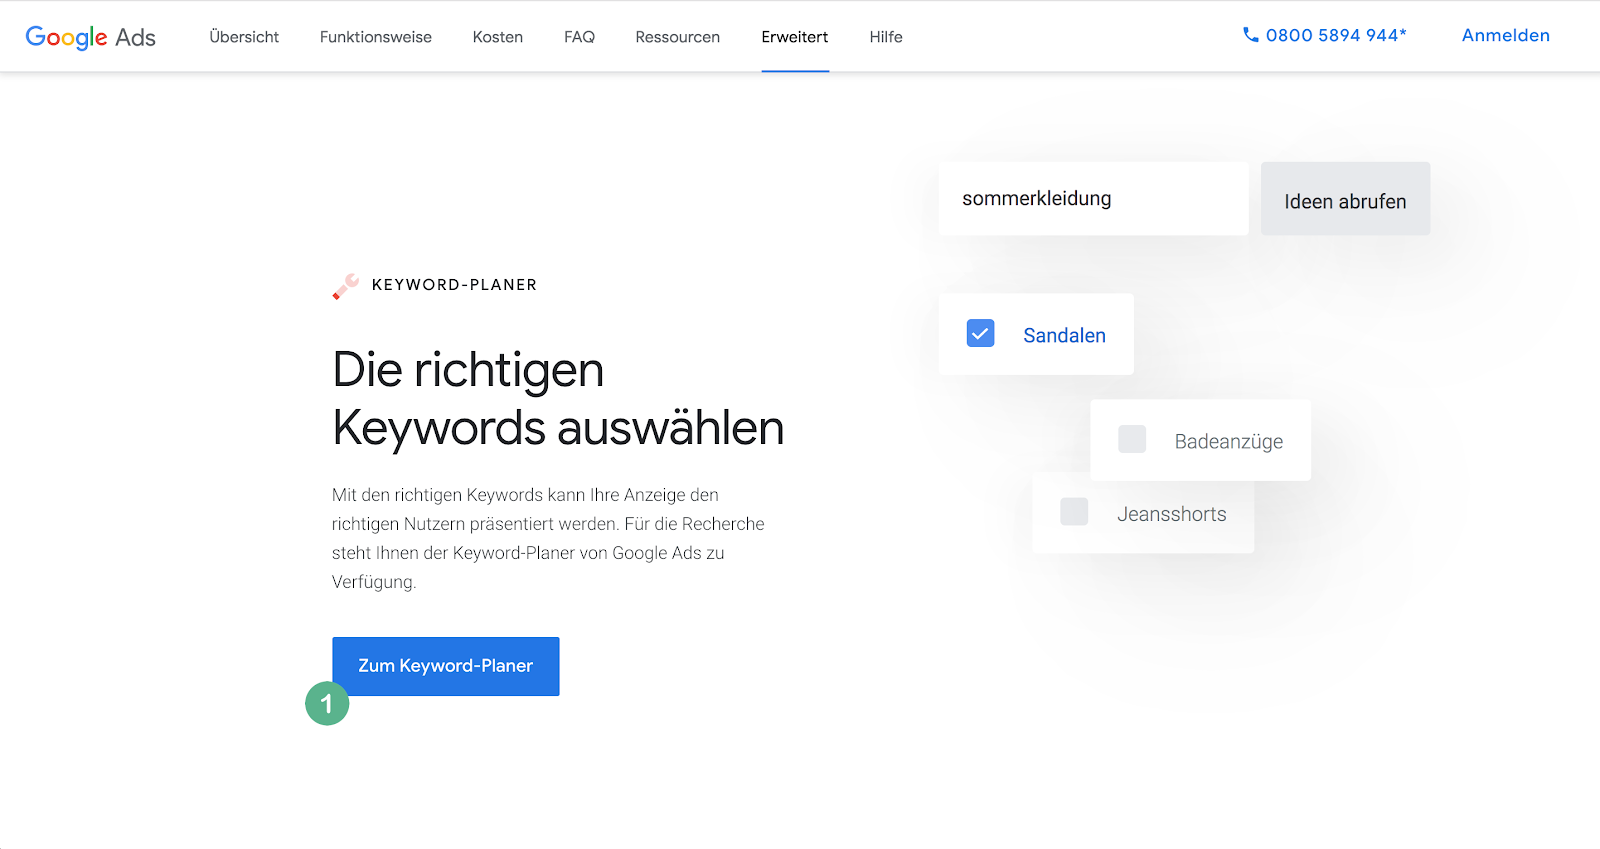Viewport: 1600px width, 849px height.
Task: Go to the Funktionsweise page
Action: point(376,37)
